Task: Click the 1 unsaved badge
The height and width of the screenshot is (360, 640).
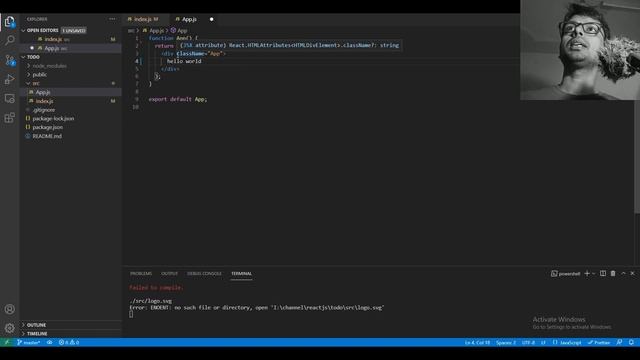Action: [74, 30]
